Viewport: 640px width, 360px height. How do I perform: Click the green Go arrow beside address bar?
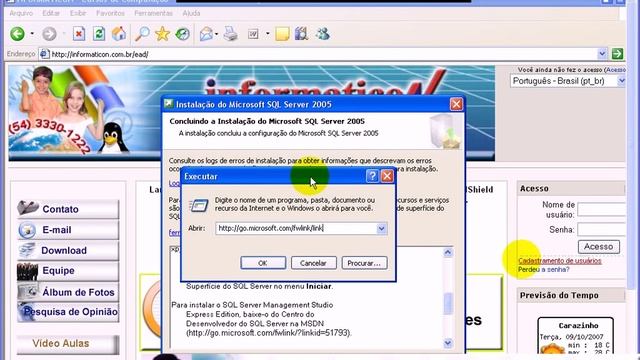[x=617, y=53]
